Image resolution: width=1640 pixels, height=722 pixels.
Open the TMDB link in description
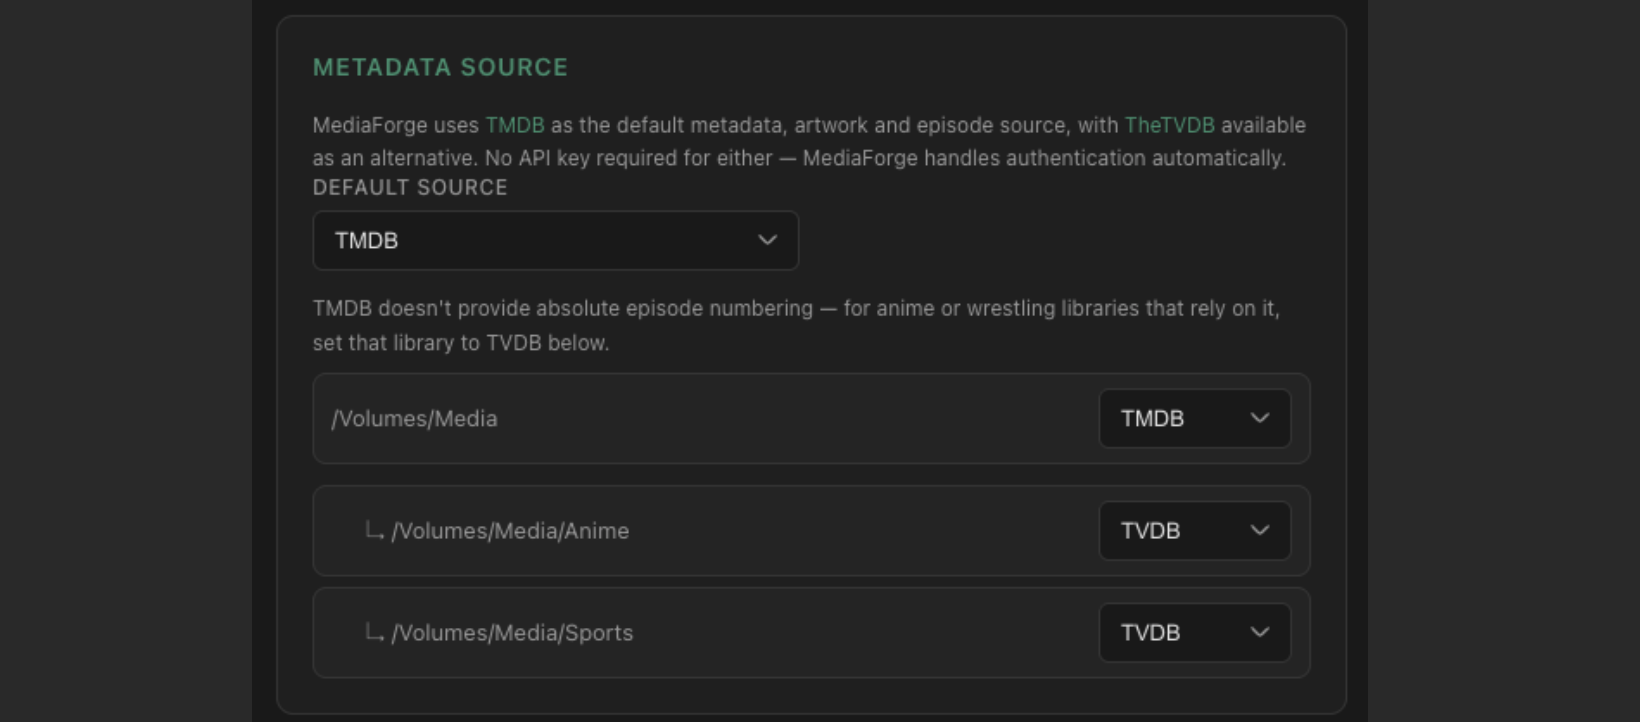(515, 125)
